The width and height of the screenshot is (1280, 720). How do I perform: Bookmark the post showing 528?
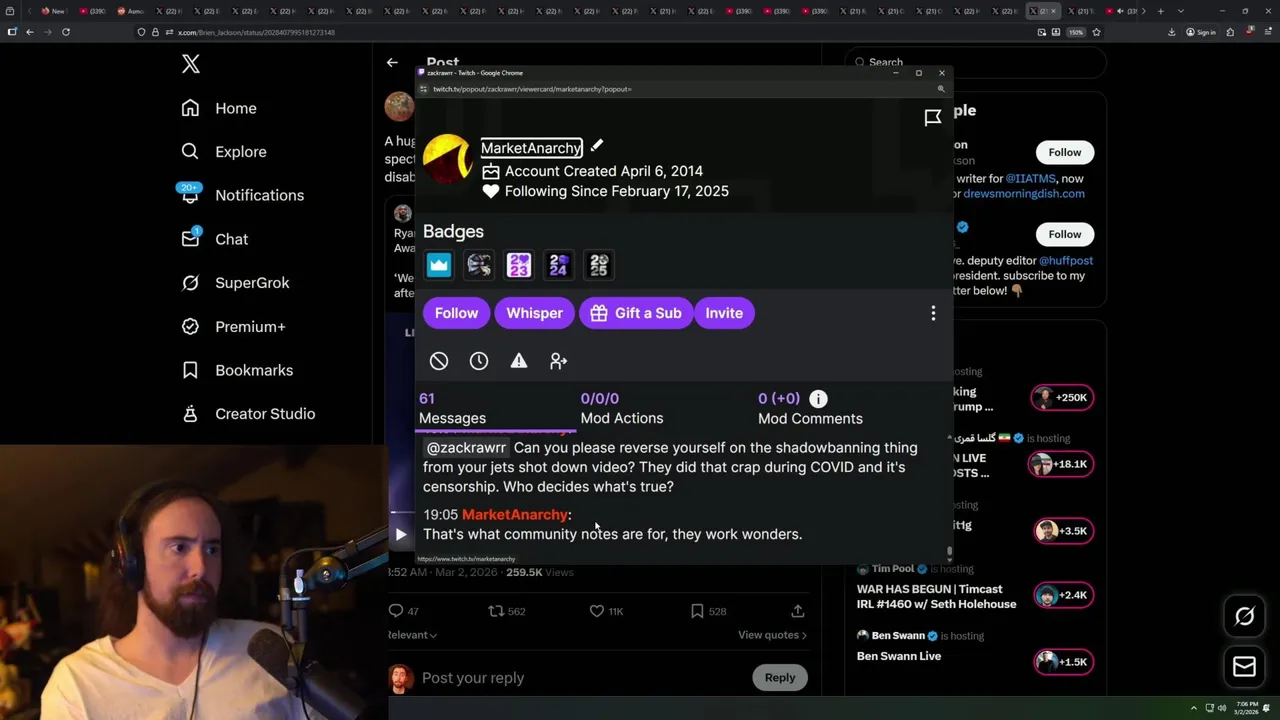pos(697,611)
